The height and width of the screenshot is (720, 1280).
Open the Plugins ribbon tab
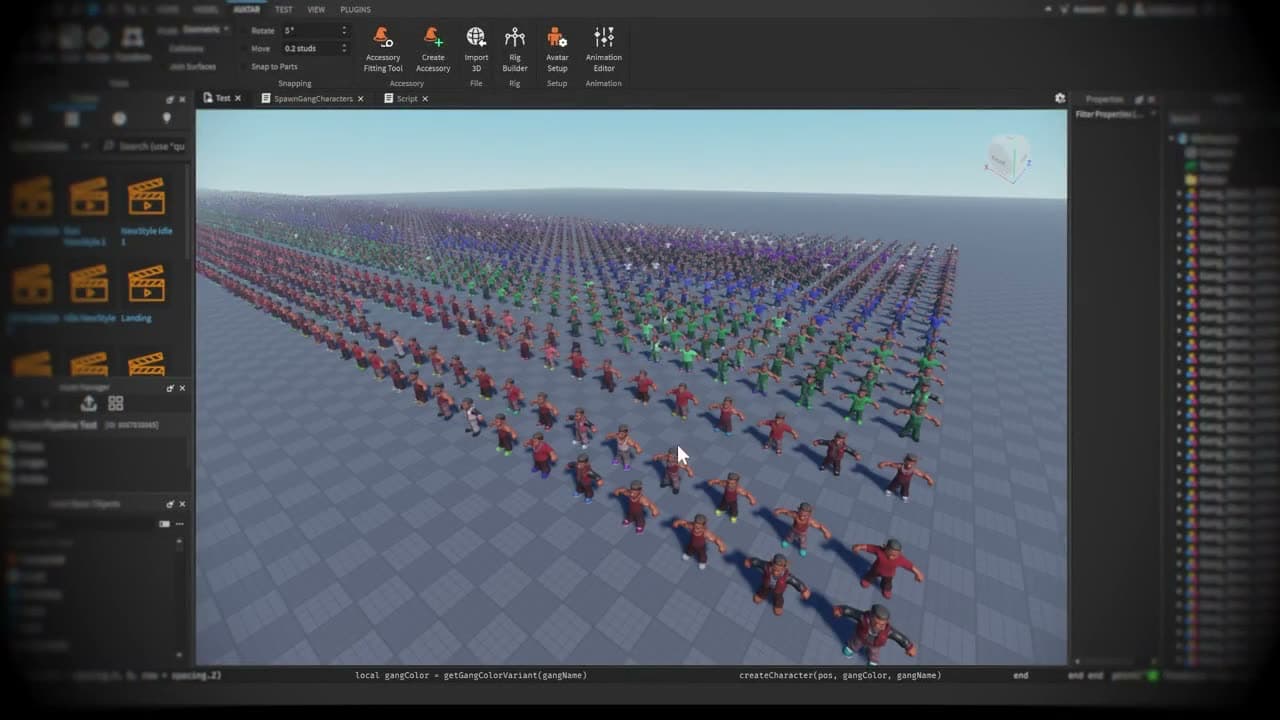[355, 9]
